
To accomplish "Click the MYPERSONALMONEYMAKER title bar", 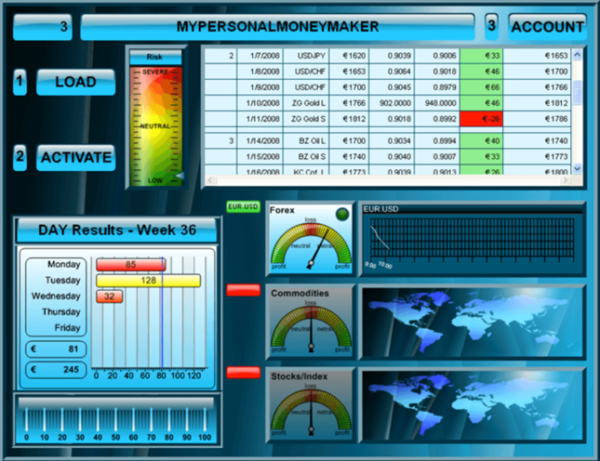I will click(x=277, y=27).
